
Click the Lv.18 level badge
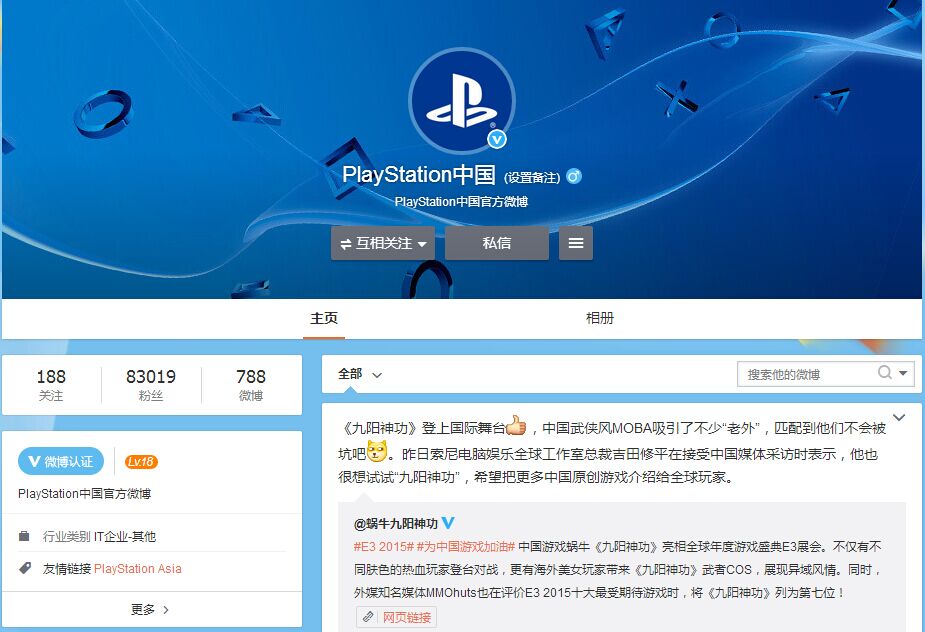(x=141, y=461)
